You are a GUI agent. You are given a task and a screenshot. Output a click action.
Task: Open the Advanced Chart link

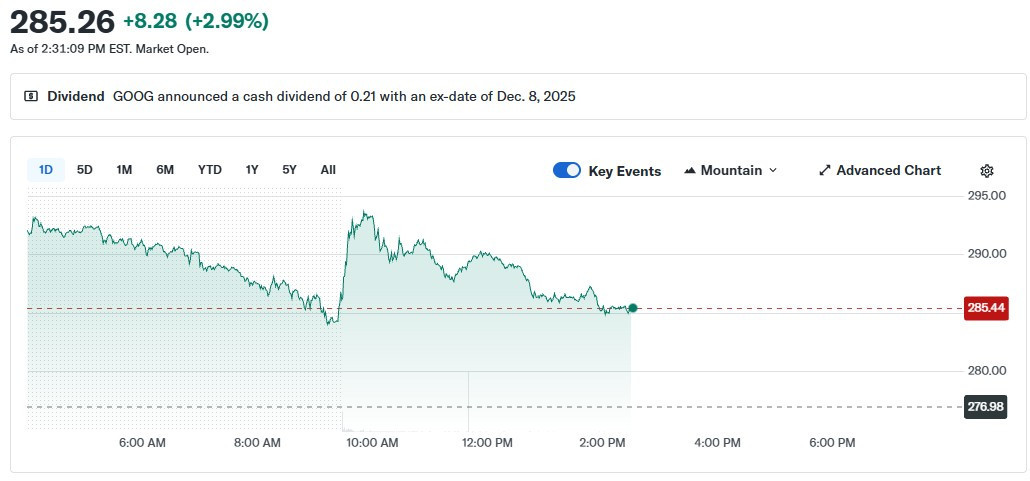pos(888,171)
